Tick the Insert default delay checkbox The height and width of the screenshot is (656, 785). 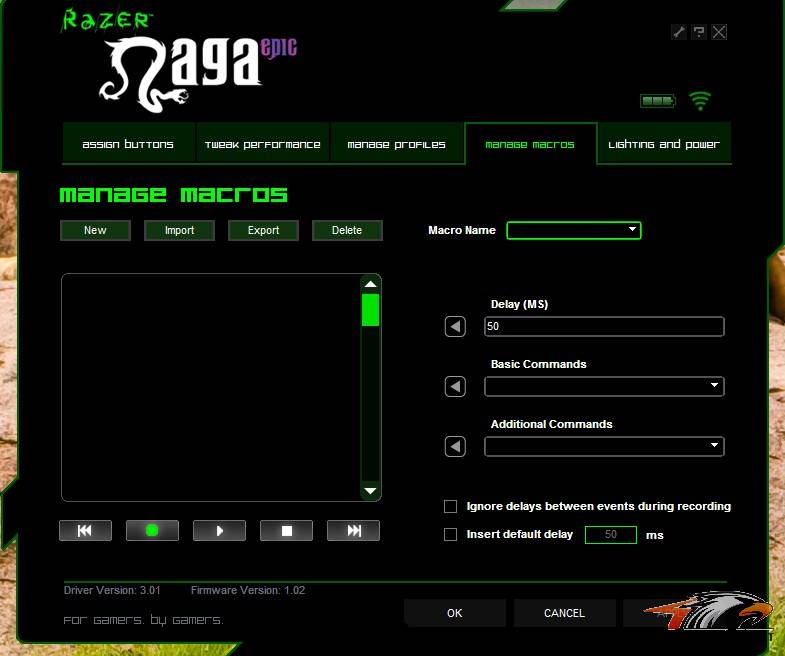451,534
